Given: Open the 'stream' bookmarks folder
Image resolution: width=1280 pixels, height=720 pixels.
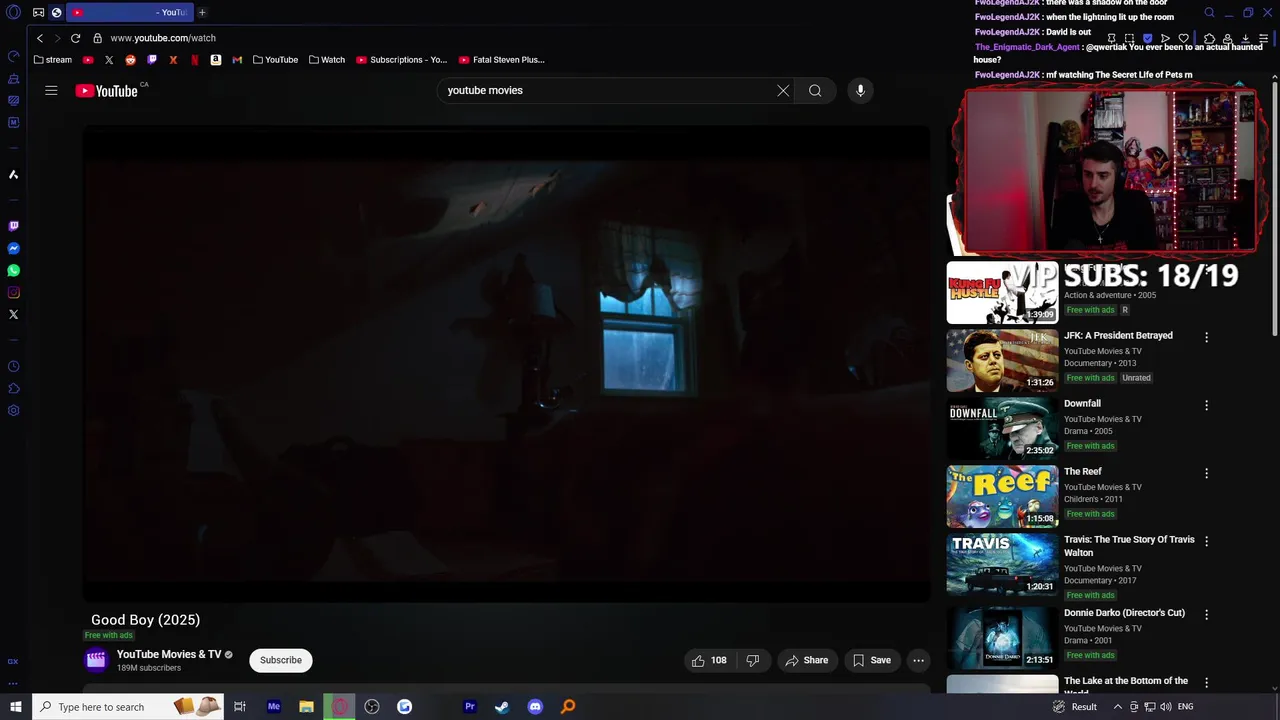Looking at the screenshot, I should [53, 60].
